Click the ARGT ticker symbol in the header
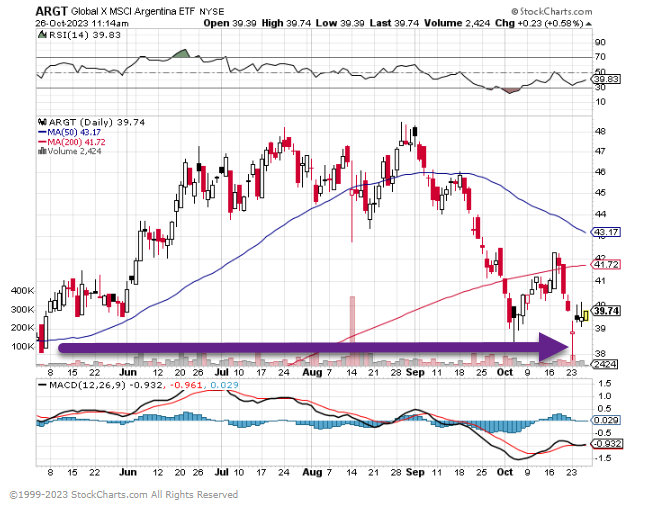 (51, 11)
